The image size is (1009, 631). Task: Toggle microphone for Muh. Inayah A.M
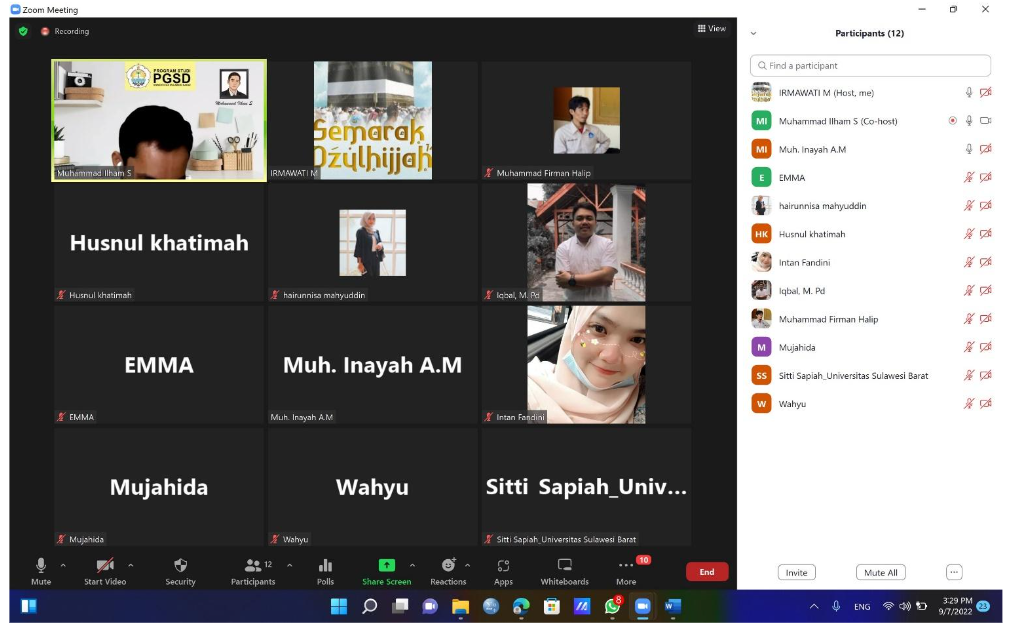(x=968, y=149)
